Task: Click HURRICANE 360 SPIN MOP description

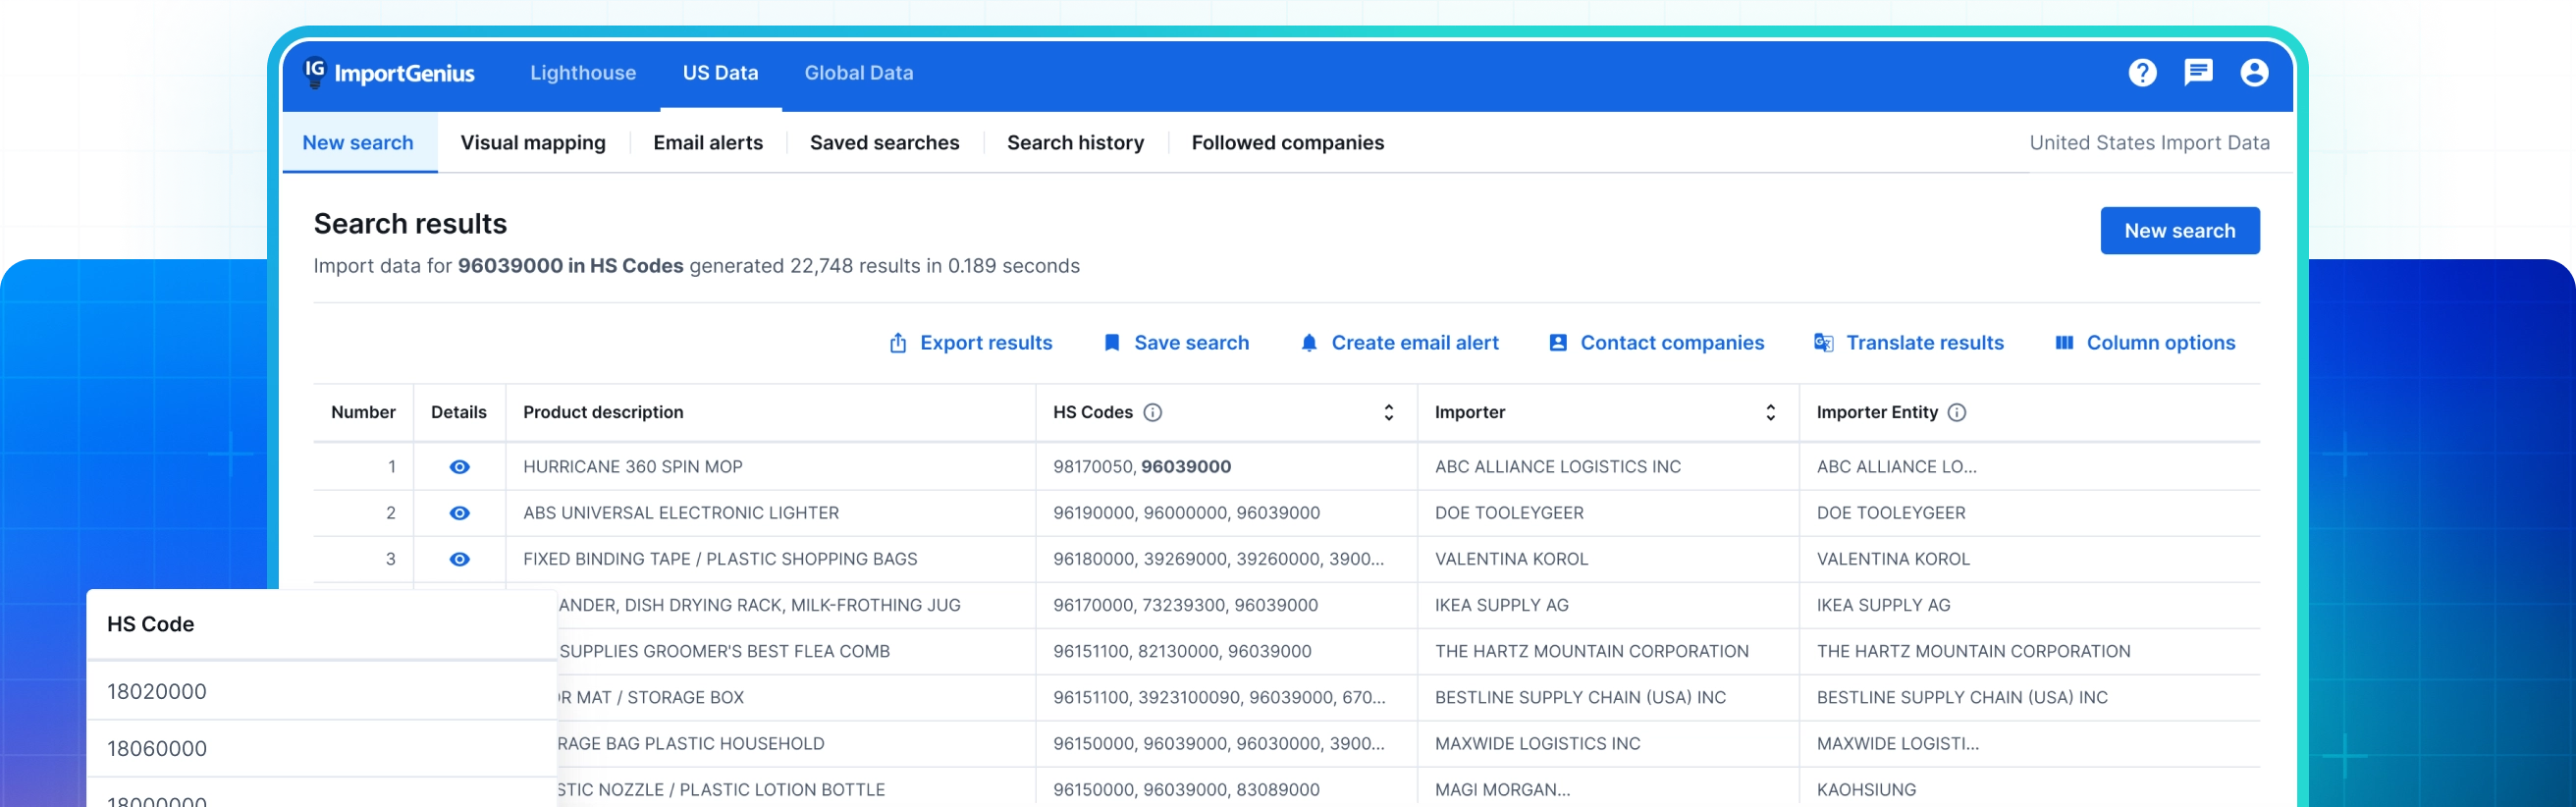Action: coord(632,467)
